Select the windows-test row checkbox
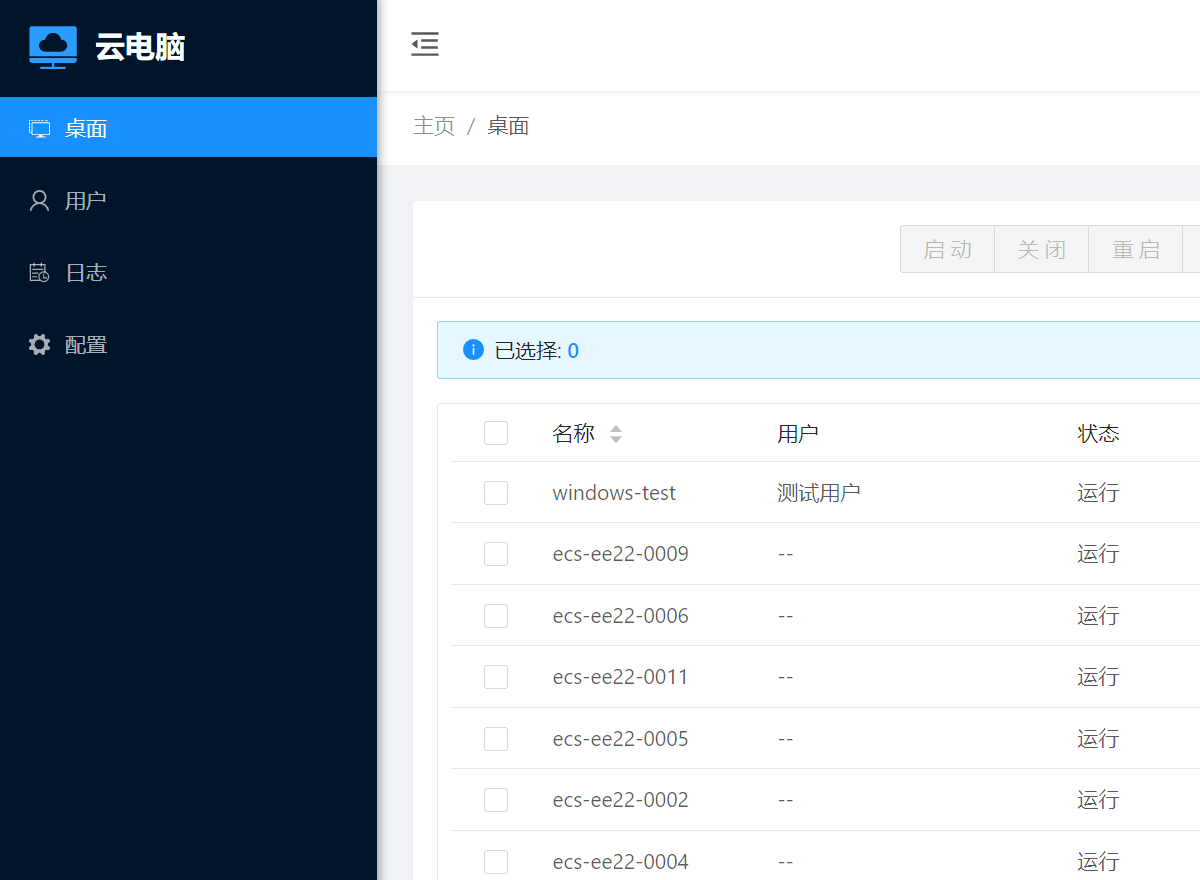Viewport: 1200px width, 880px height. [x=496, y=492]
